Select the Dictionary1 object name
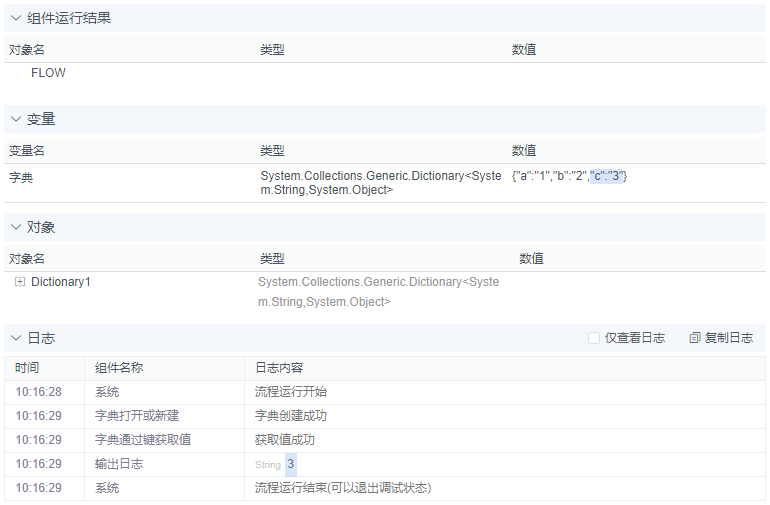Viewport: 770px width, 505px height. (x=61, y=281)
